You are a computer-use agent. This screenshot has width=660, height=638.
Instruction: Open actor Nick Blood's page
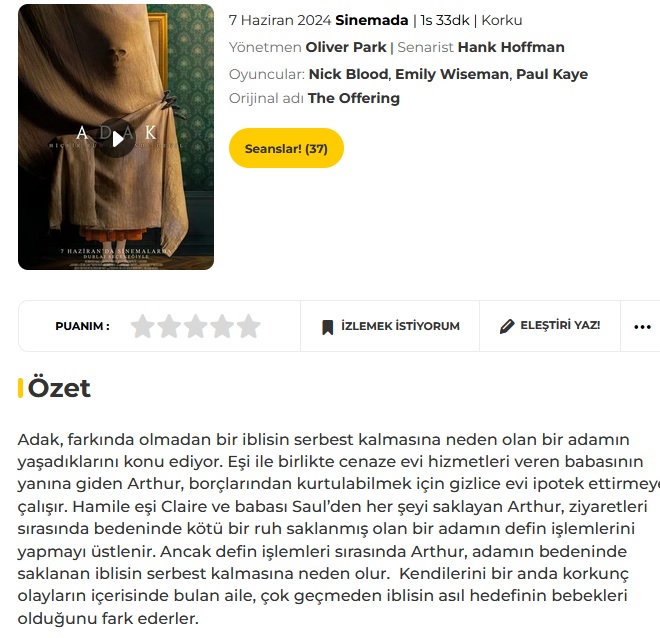click(x=348, y=74)
